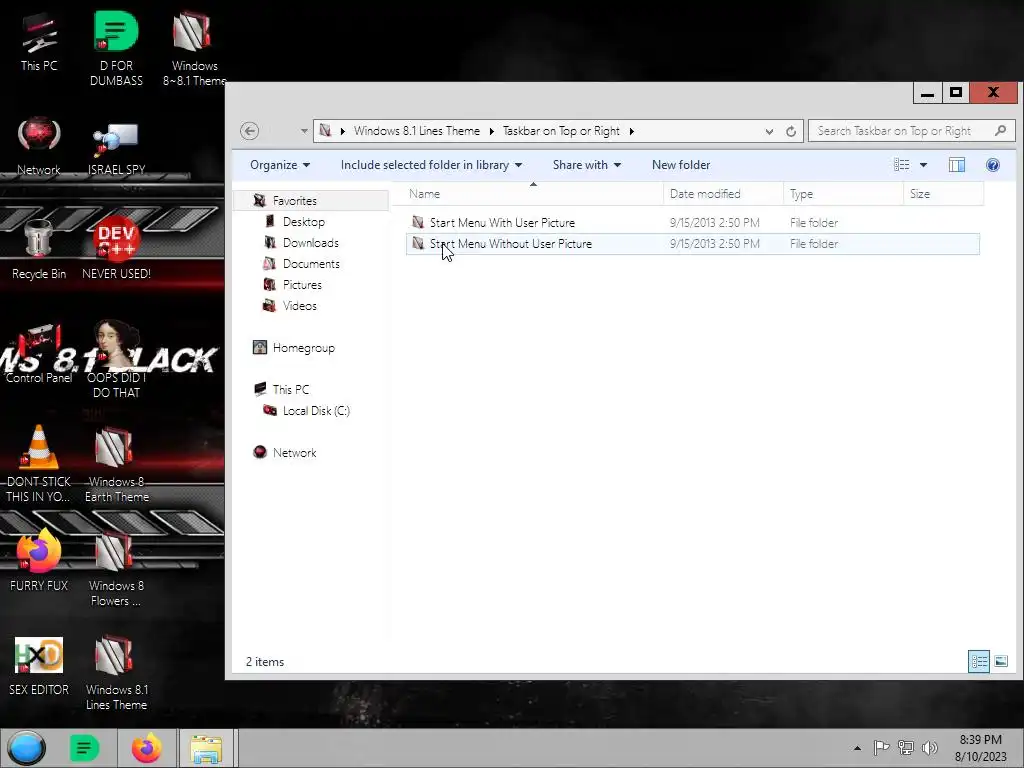Select Pictures in navigation pane
1024x768 pixels.
click(x=302, y=285)
